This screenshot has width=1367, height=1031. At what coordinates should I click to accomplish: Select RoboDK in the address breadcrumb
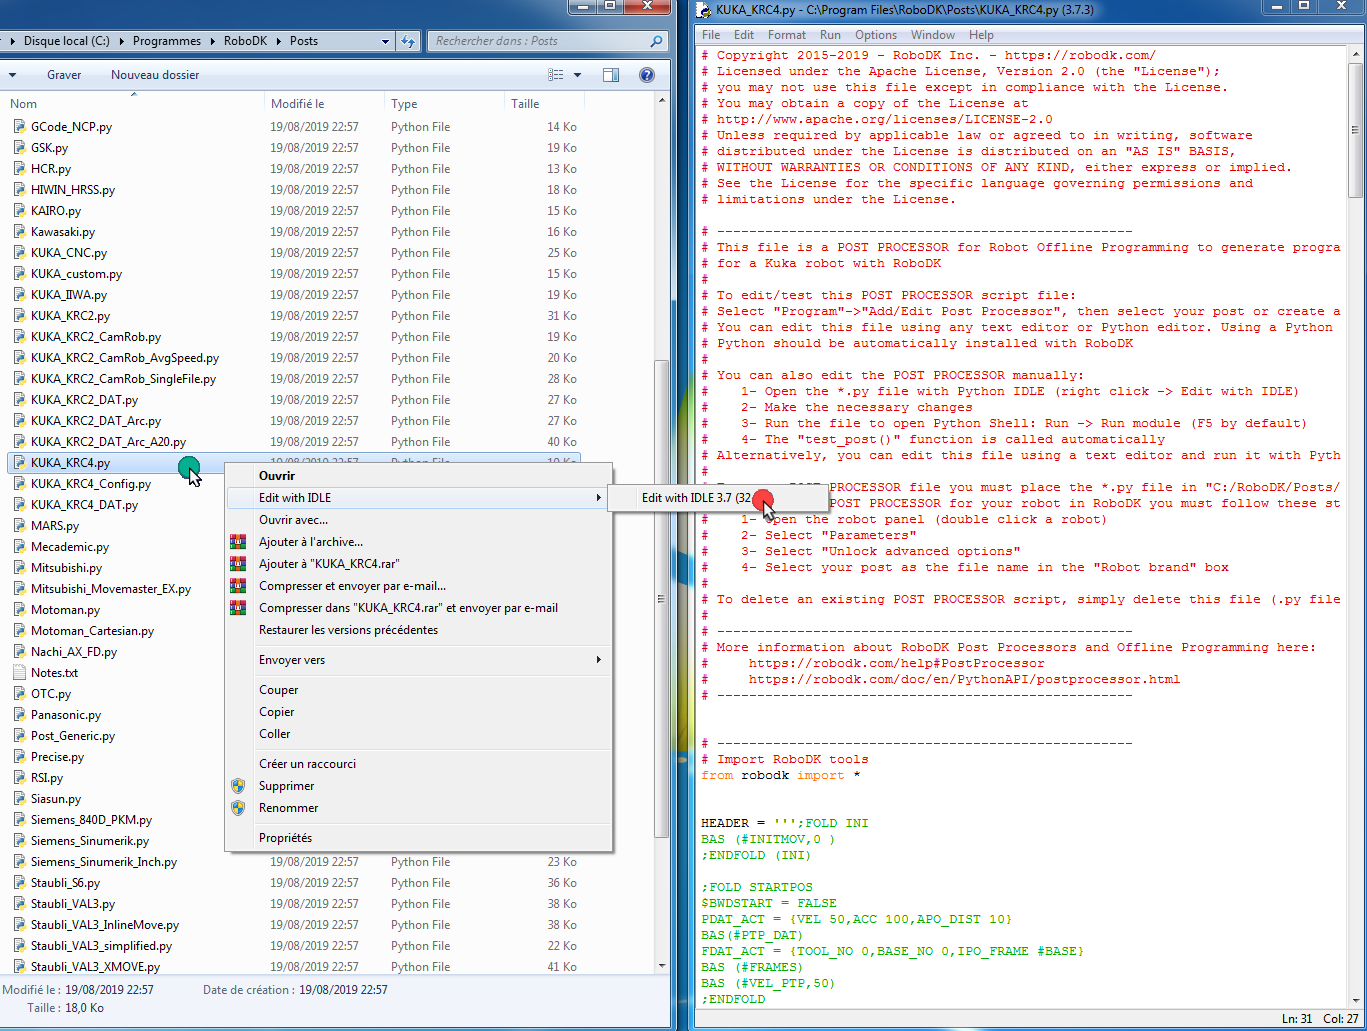(x=244, y=41)
